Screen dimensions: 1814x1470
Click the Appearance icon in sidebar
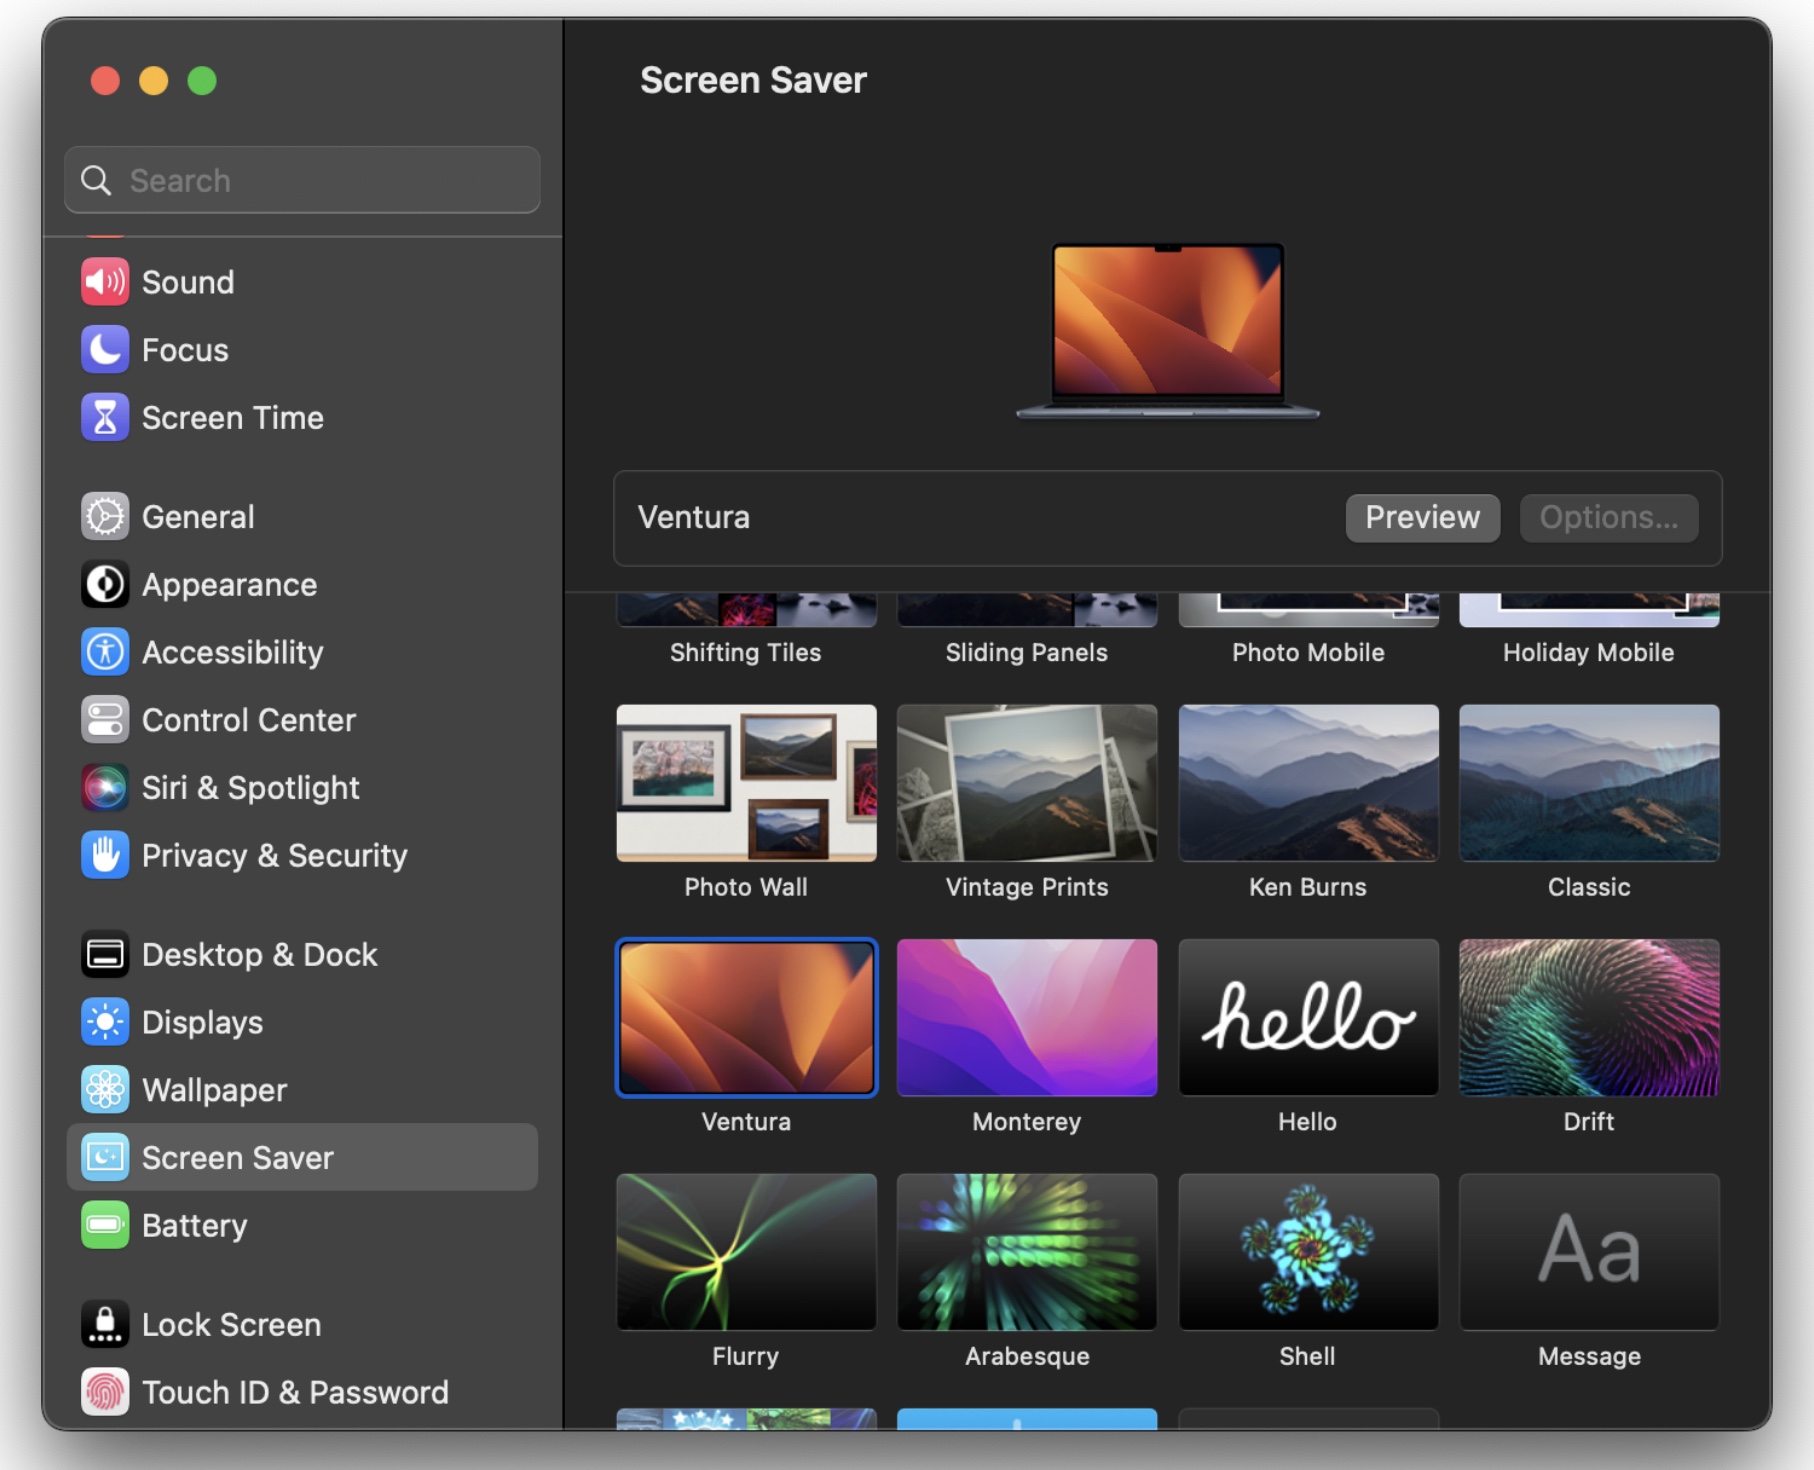click(x=105, y=584)
